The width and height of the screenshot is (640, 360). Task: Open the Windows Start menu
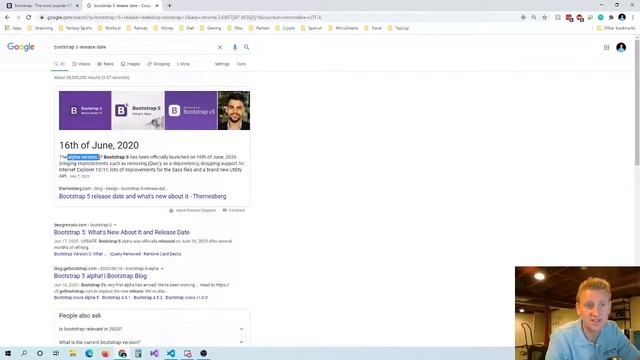(8, 353)
